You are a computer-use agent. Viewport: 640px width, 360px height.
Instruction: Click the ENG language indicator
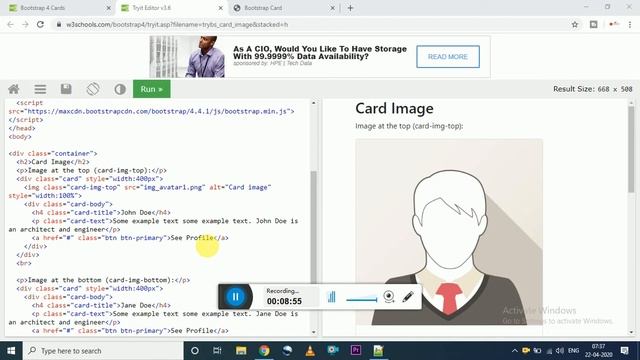573,351
